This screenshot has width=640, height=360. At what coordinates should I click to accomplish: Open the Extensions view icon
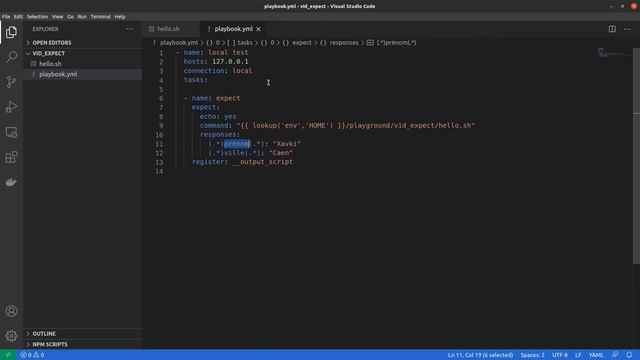pos(11,157)
